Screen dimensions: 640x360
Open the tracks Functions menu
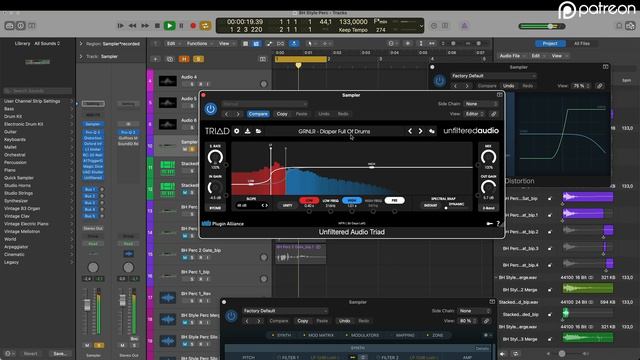[199, 43]
